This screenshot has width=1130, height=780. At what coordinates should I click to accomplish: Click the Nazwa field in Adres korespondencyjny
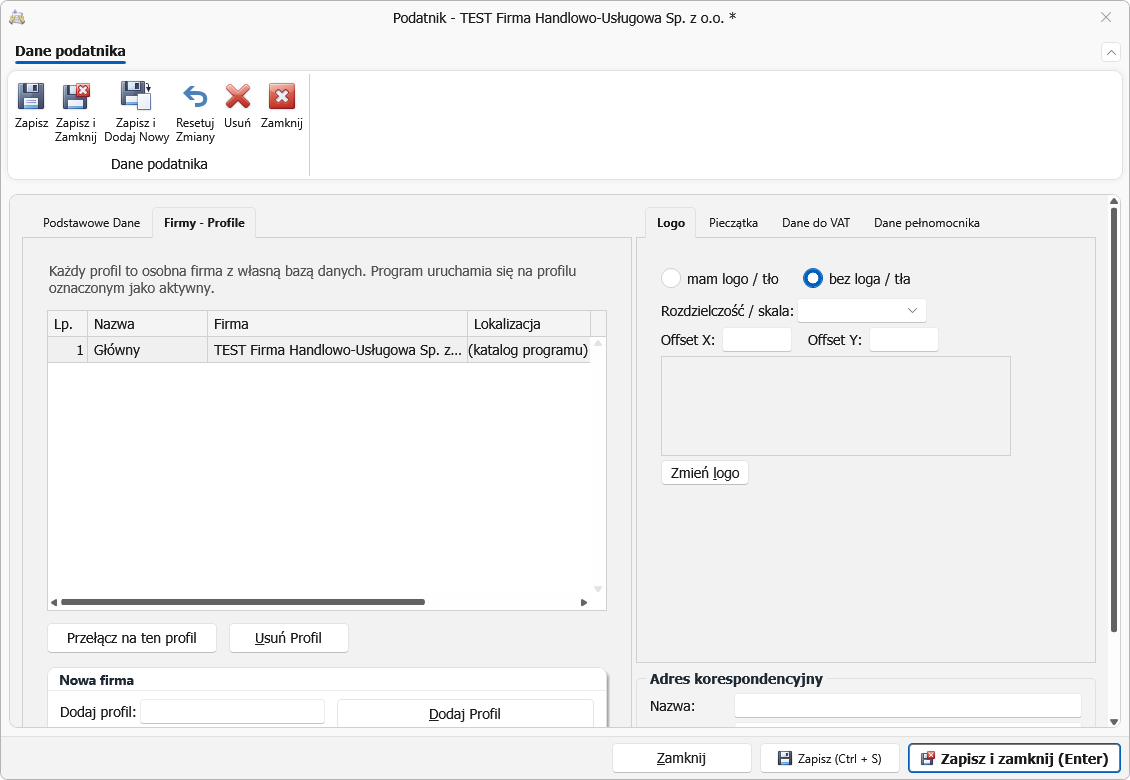coord(907,706)
